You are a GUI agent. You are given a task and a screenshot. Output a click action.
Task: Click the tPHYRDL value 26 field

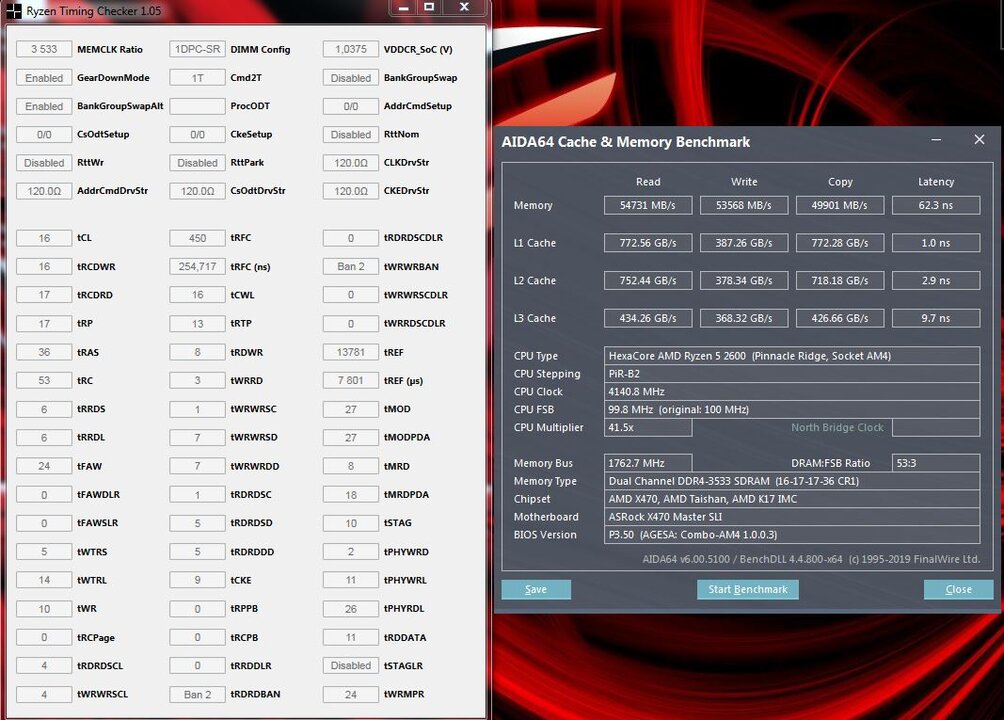click(351, 609)
